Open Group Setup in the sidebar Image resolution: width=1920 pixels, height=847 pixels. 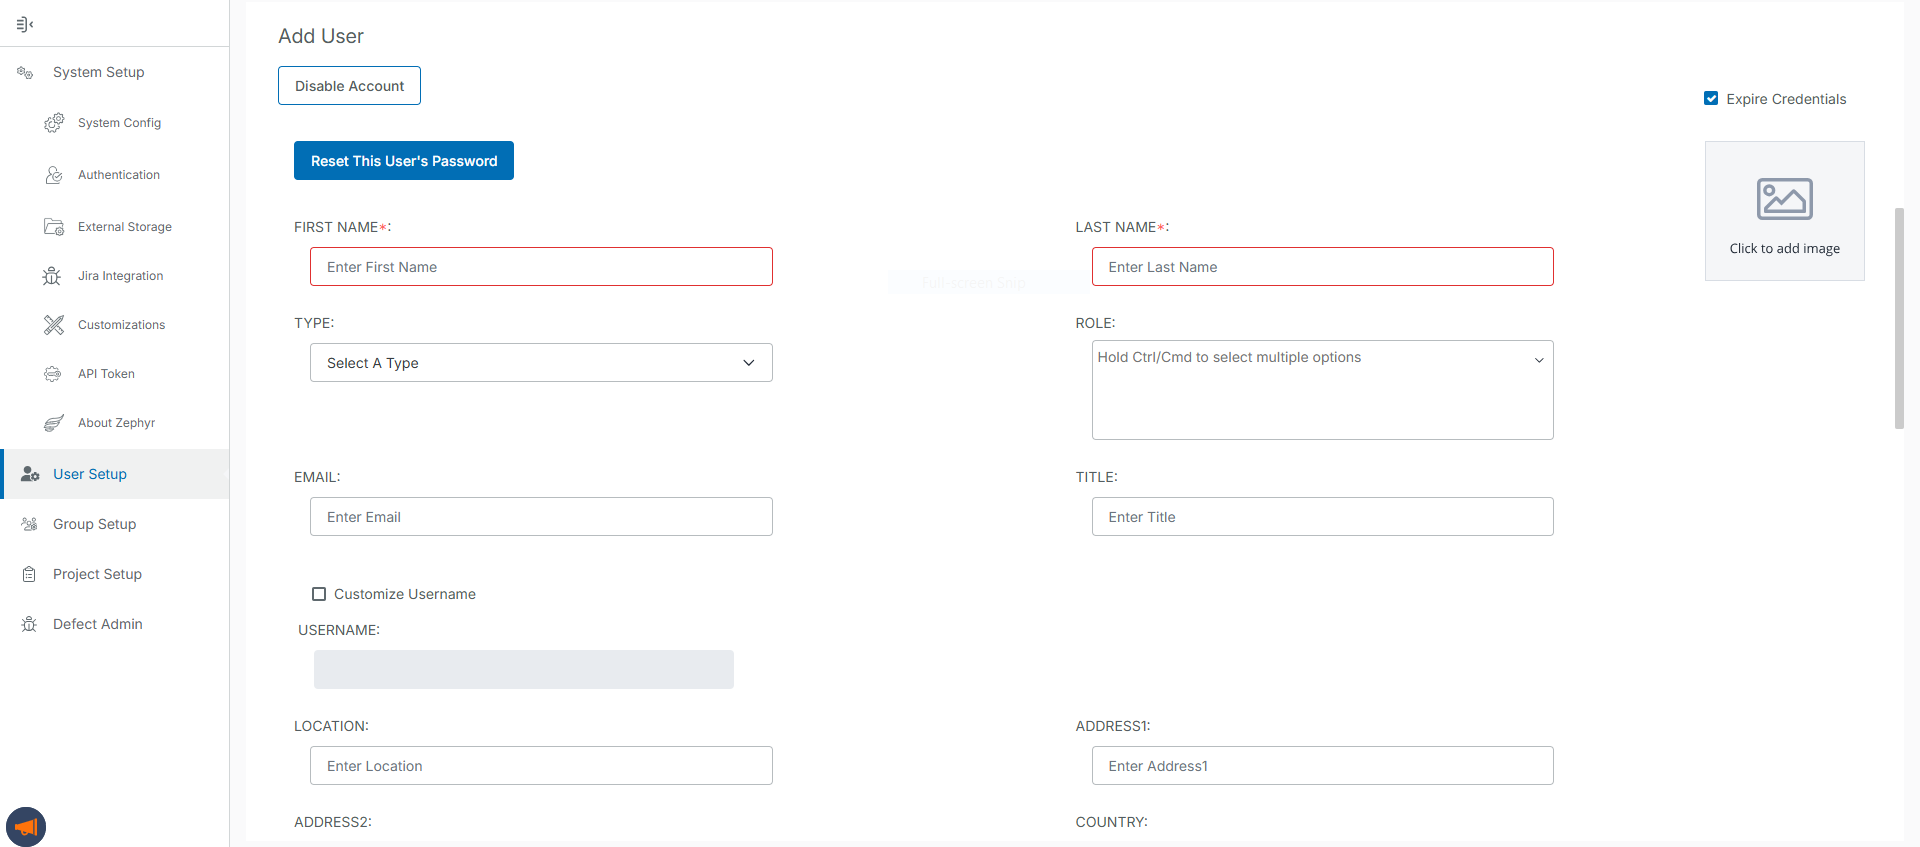point(94,524)
